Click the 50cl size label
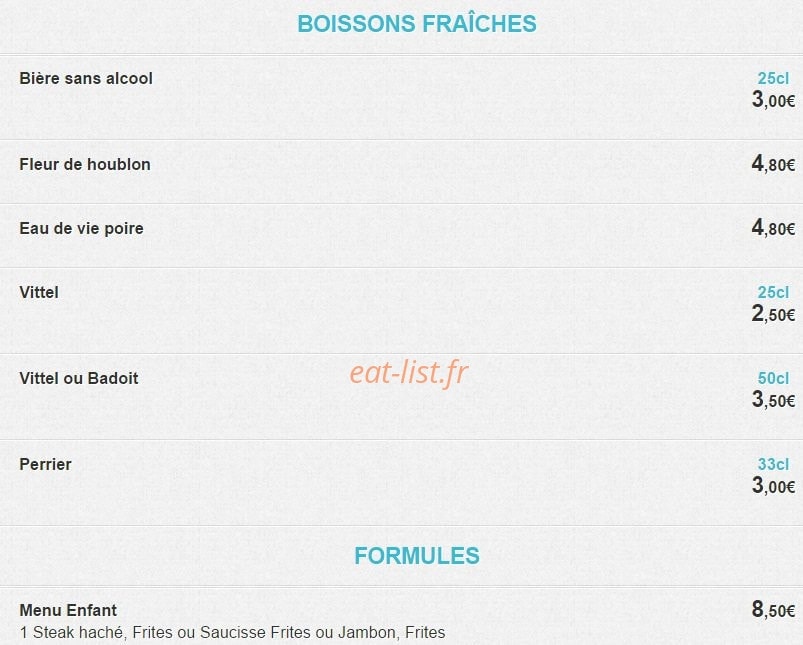 pyautogui.click(x=773, y=379)
